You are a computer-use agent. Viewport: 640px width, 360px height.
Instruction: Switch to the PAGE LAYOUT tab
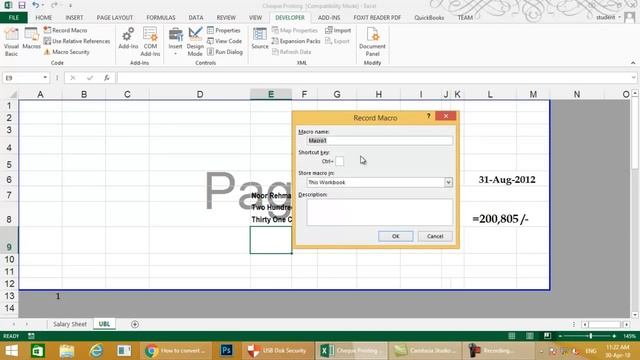point(115,18)
